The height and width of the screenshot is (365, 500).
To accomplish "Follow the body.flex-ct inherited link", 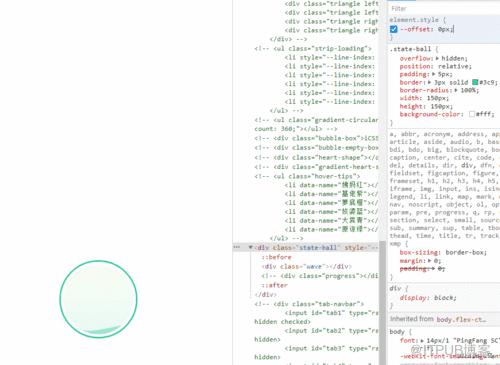I will (x=462, y=319).
